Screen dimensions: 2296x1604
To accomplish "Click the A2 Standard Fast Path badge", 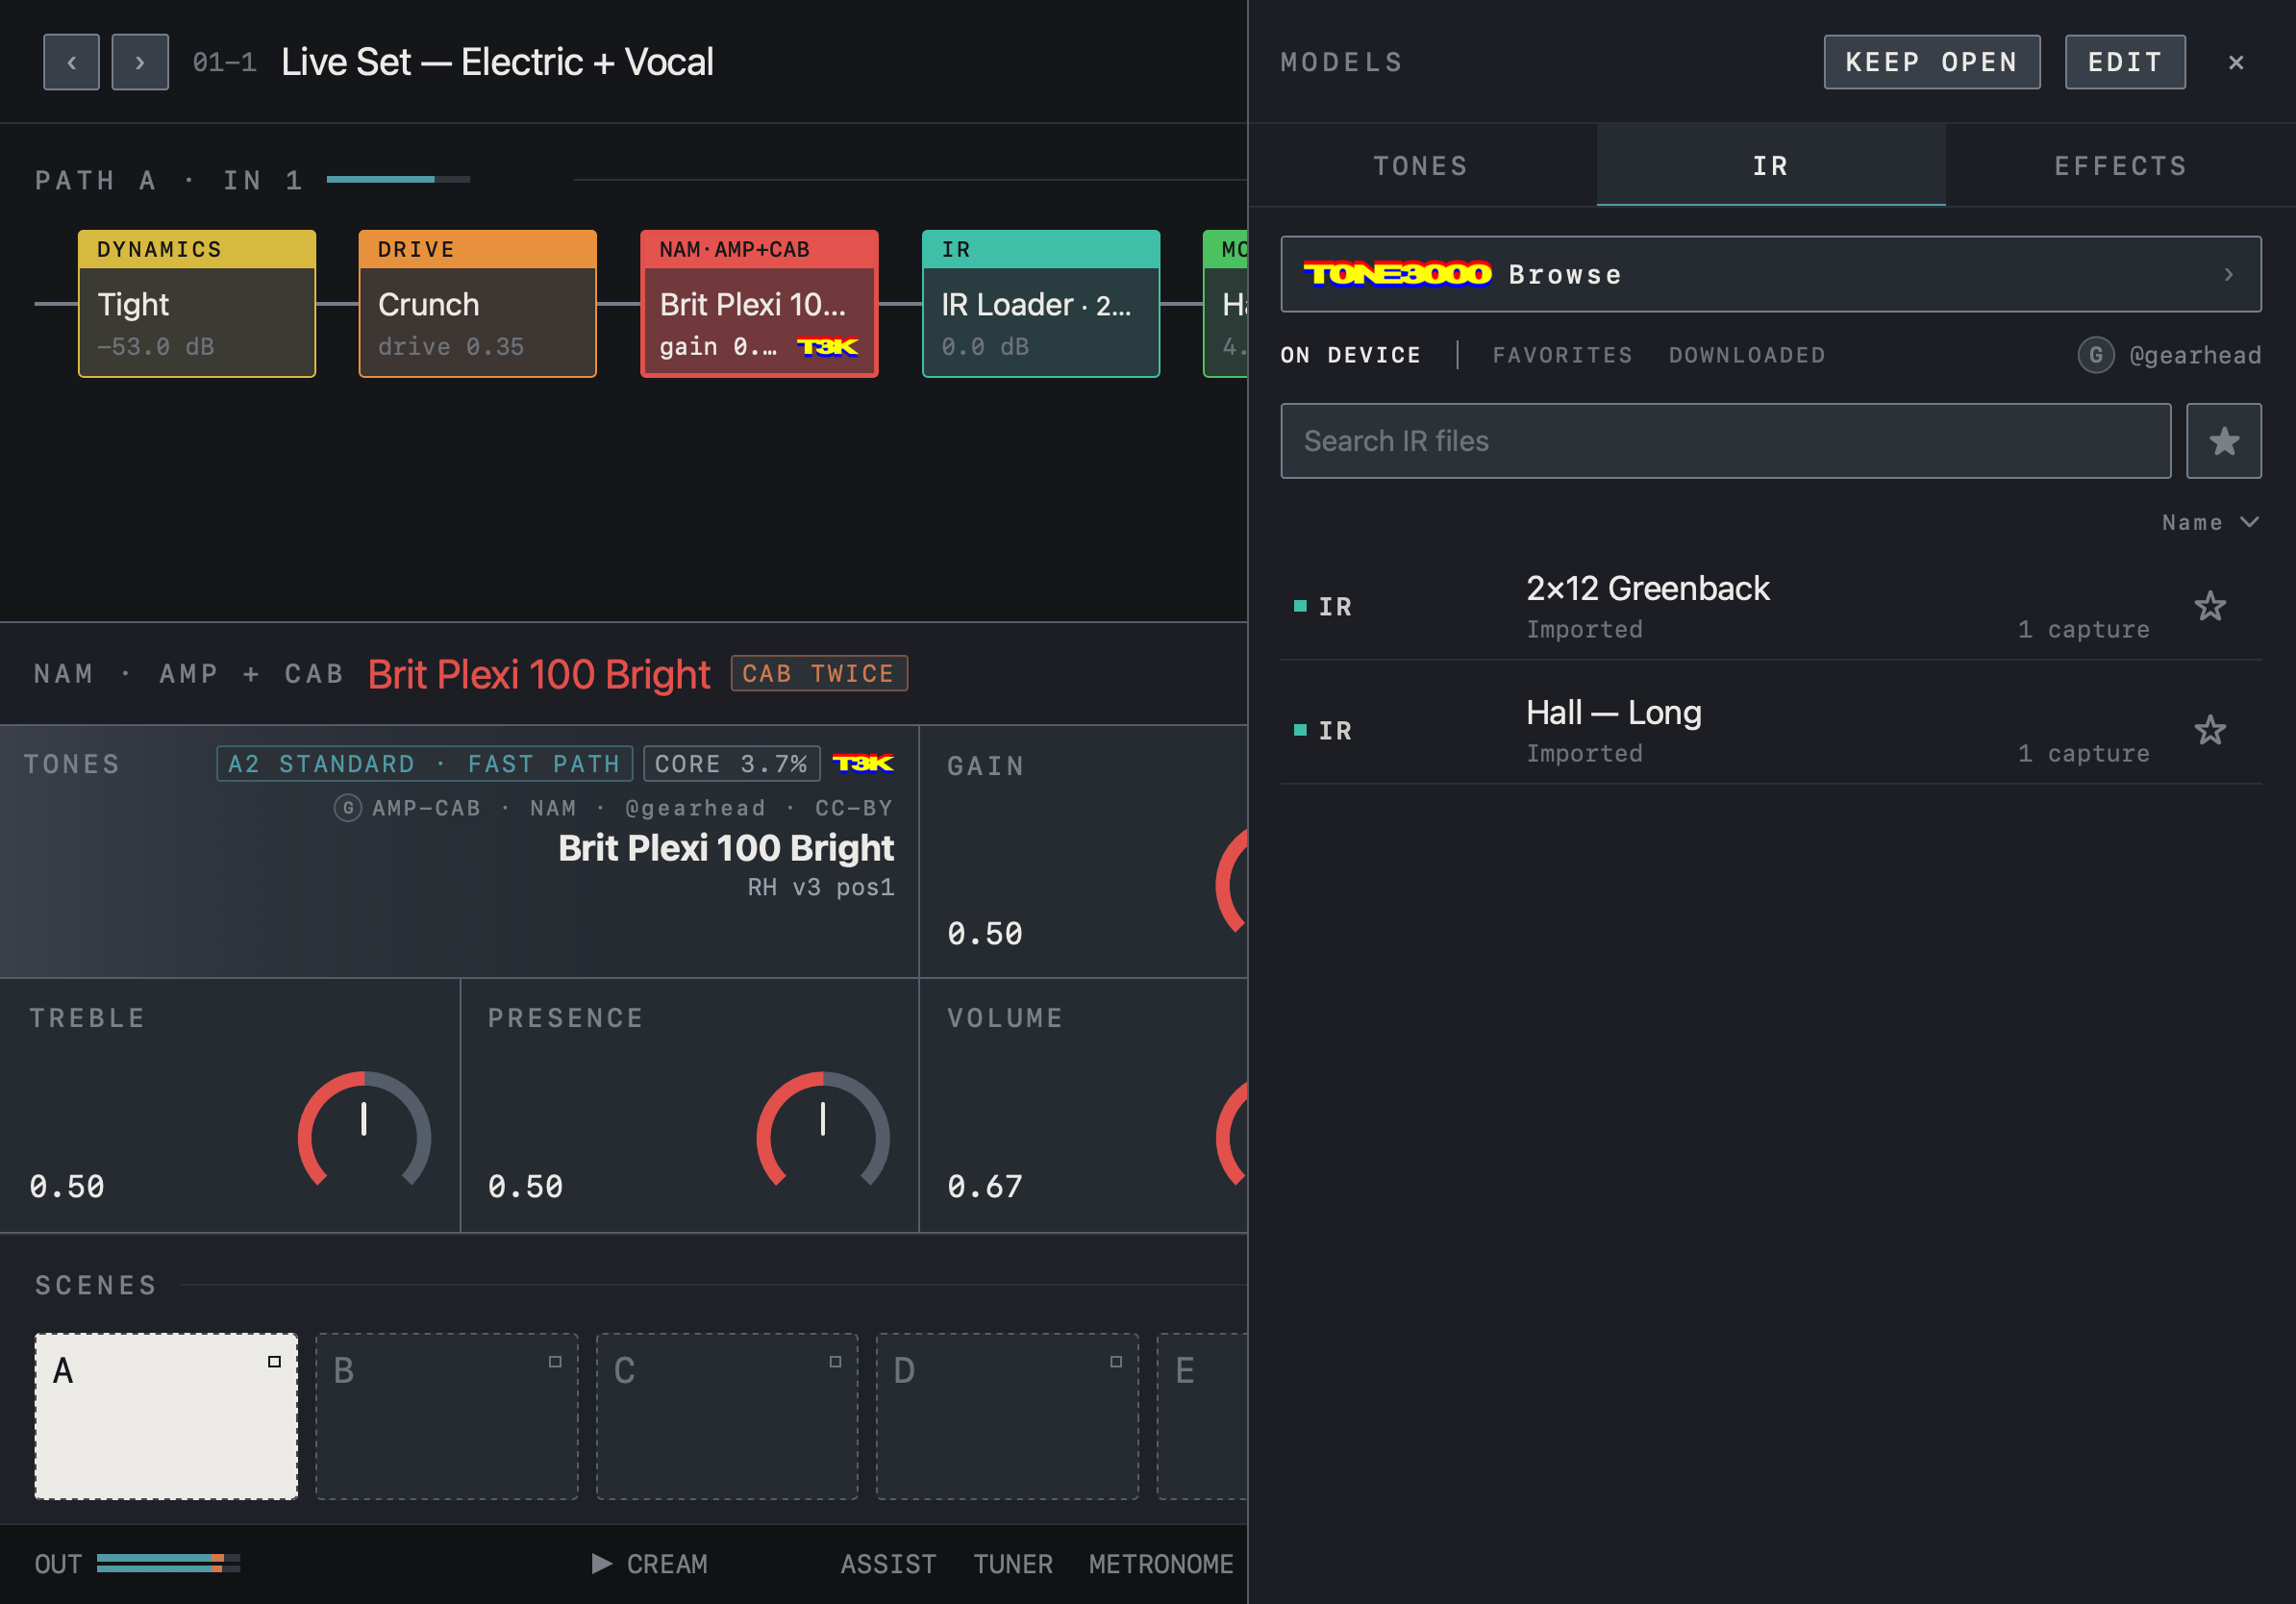I will tap(424, 764).
